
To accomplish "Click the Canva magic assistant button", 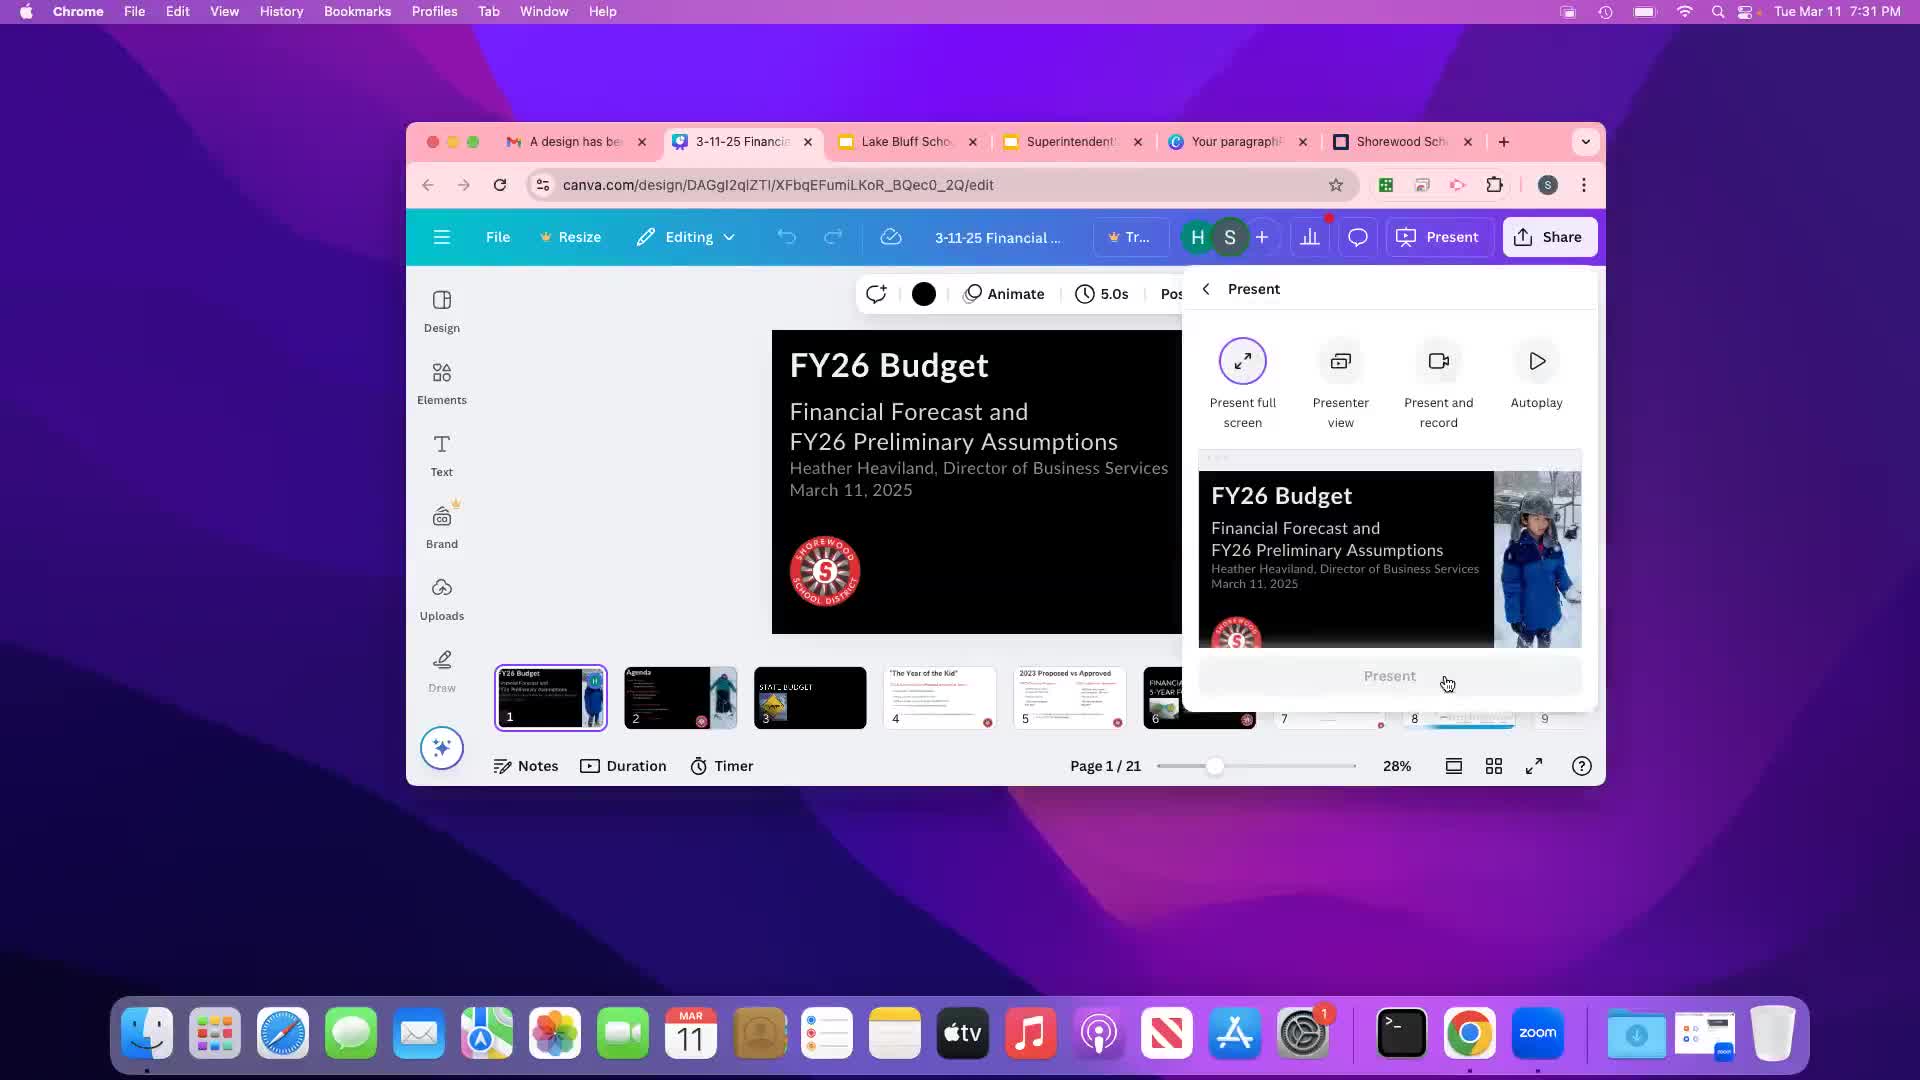I will tap(441, 748).
